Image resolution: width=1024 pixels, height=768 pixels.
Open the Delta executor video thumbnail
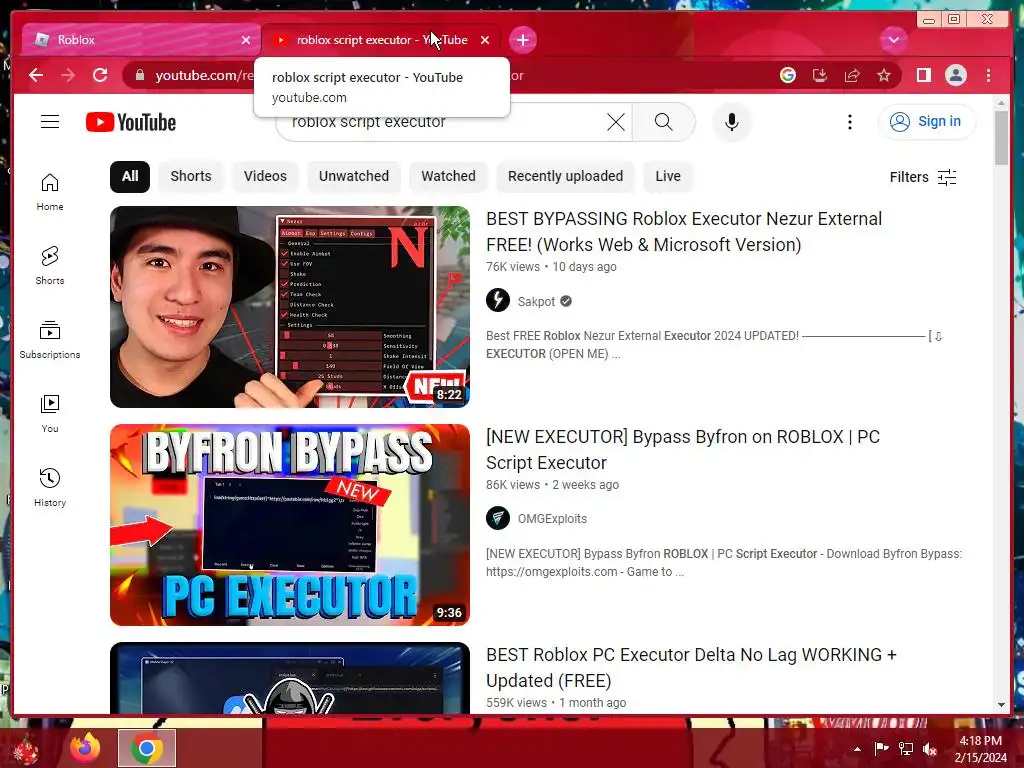[289, 678]
